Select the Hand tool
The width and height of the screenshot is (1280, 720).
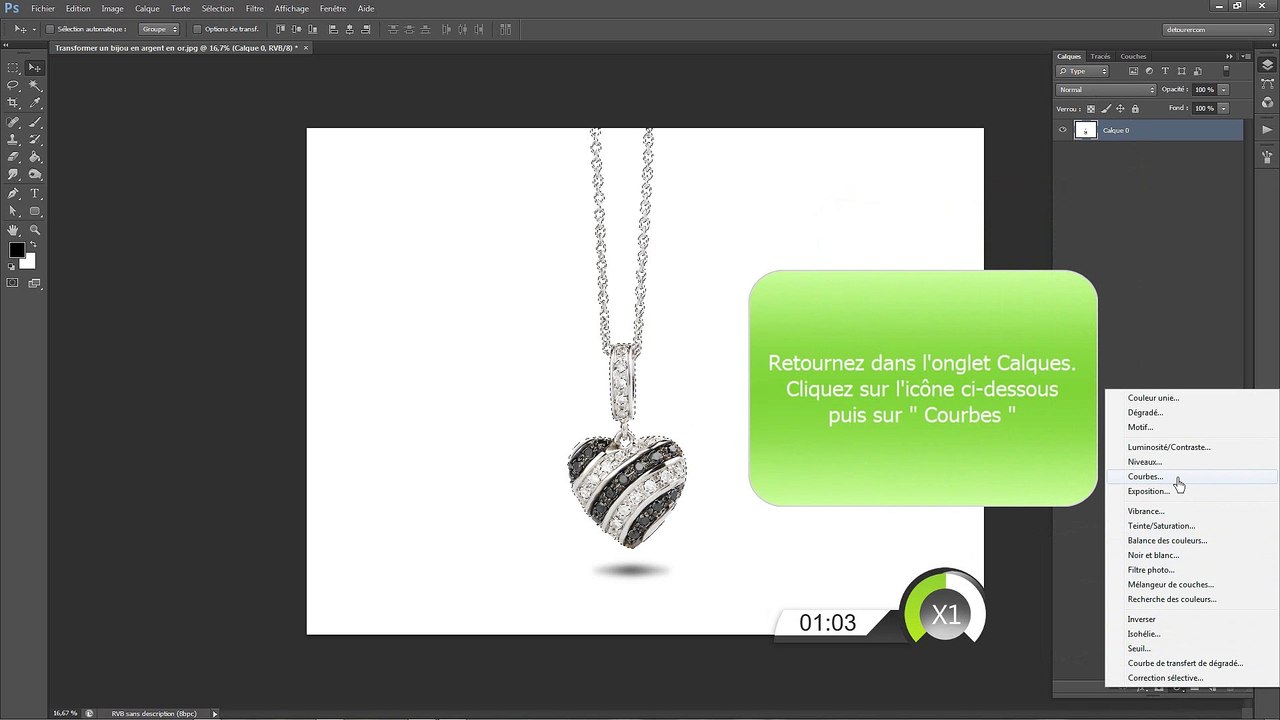pyautogui.click(x=13, y=230)
